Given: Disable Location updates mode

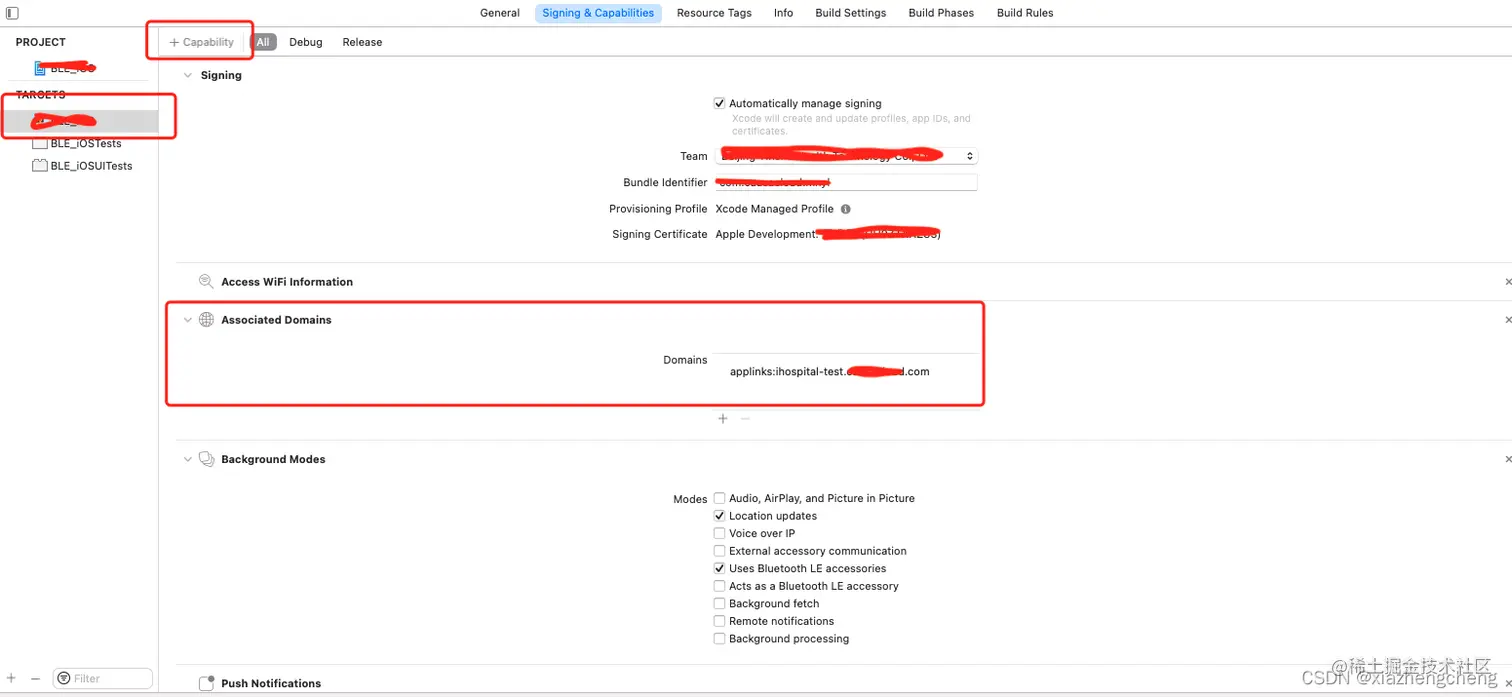Looking at the screenshot, I should (x=719, y=516).
